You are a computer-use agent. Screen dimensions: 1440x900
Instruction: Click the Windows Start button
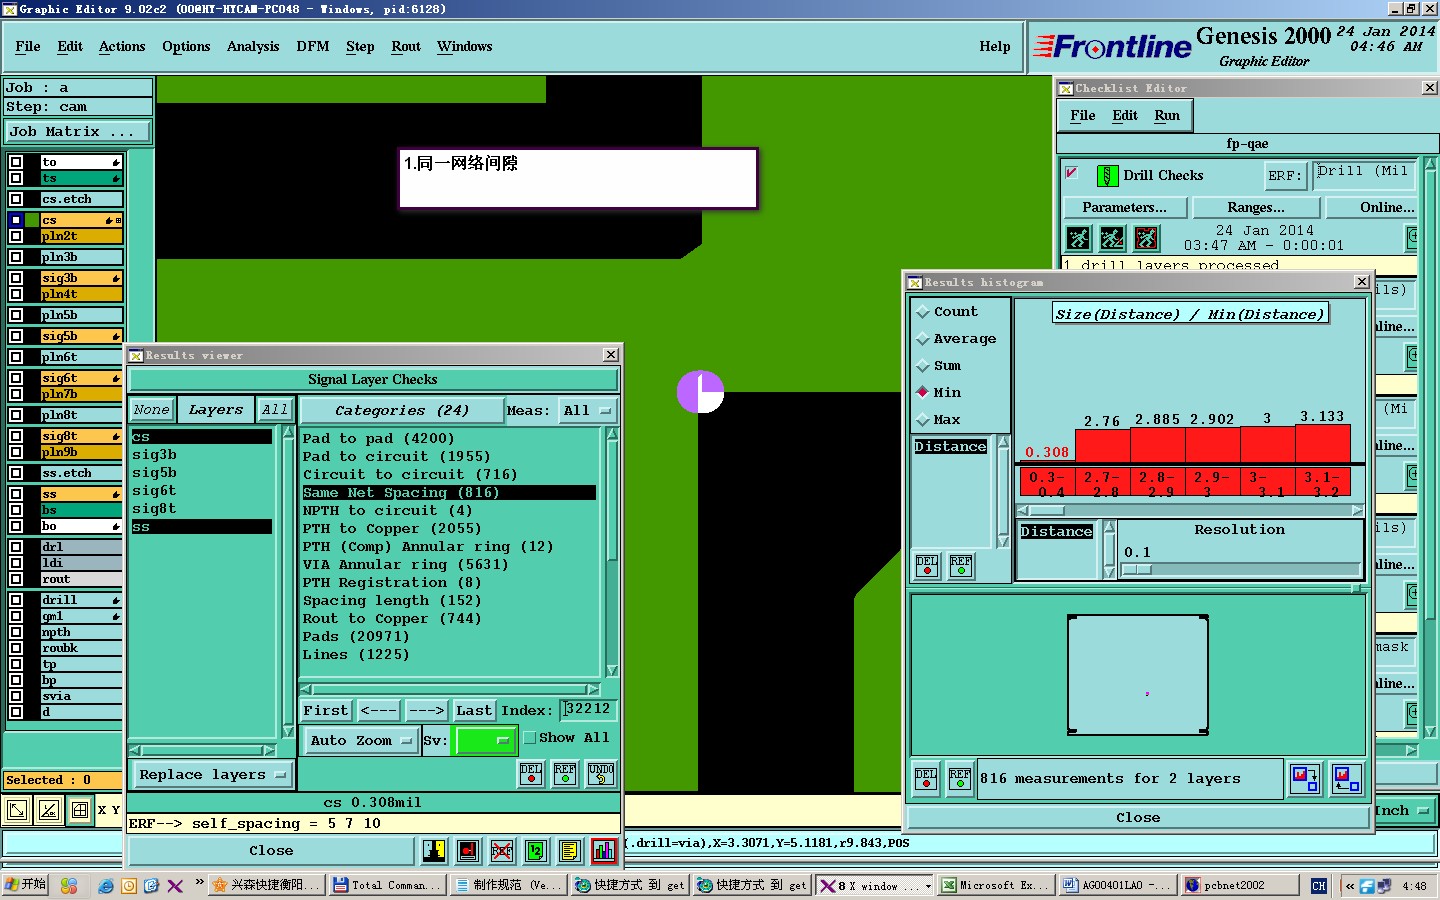pyautogui.click(x=25, y=885)
